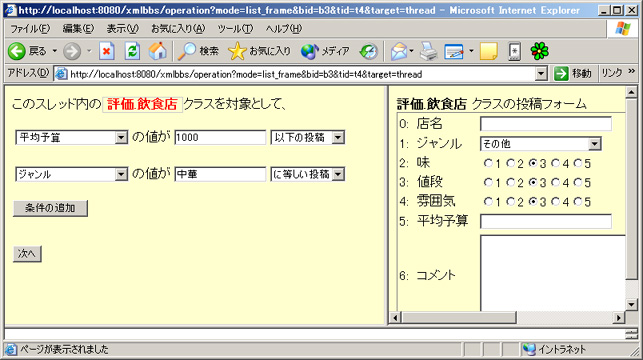
Task: Select rating 5 for 味
Action: click(578, 163)
